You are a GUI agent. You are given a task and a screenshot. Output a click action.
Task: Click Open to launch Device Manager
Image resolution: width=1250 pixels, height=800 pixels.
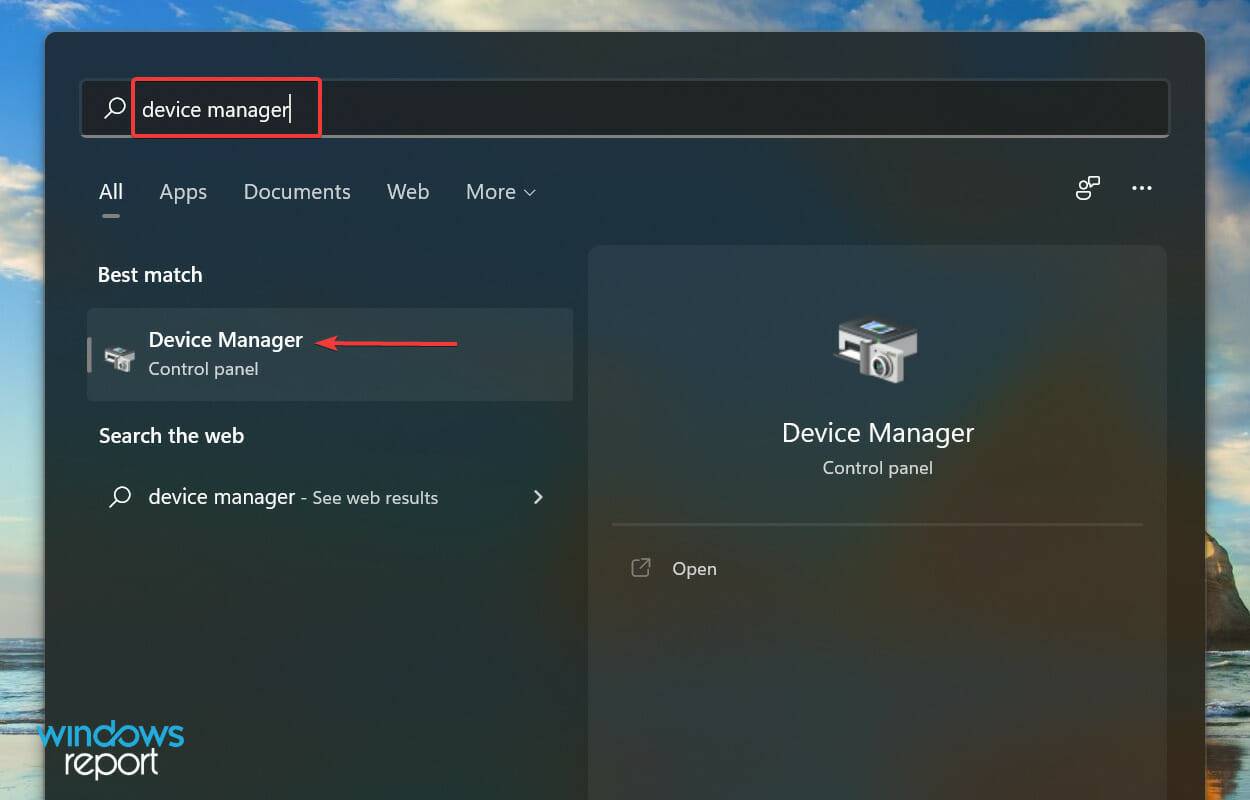(x=694, y=568)
